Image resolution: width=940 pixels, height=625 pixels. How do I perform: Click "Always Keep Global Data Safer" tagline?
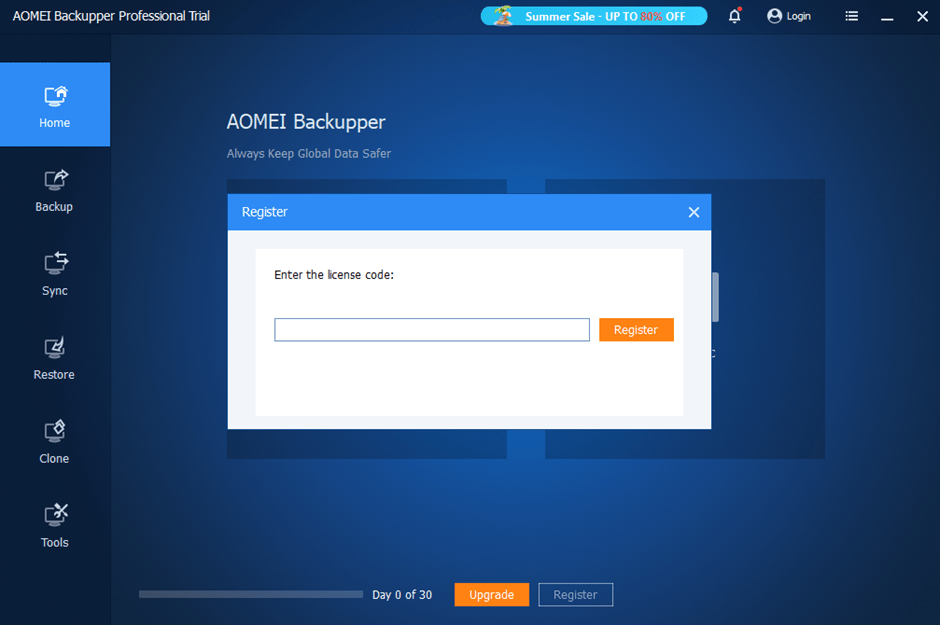click(309, 153)
